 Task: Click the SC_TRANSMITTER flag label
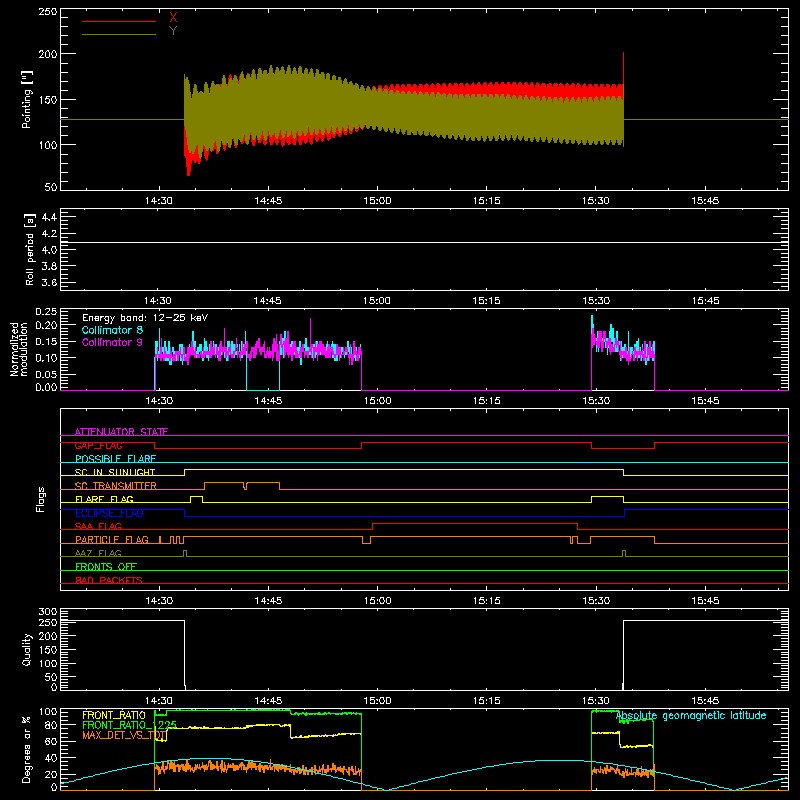point(116,486)
